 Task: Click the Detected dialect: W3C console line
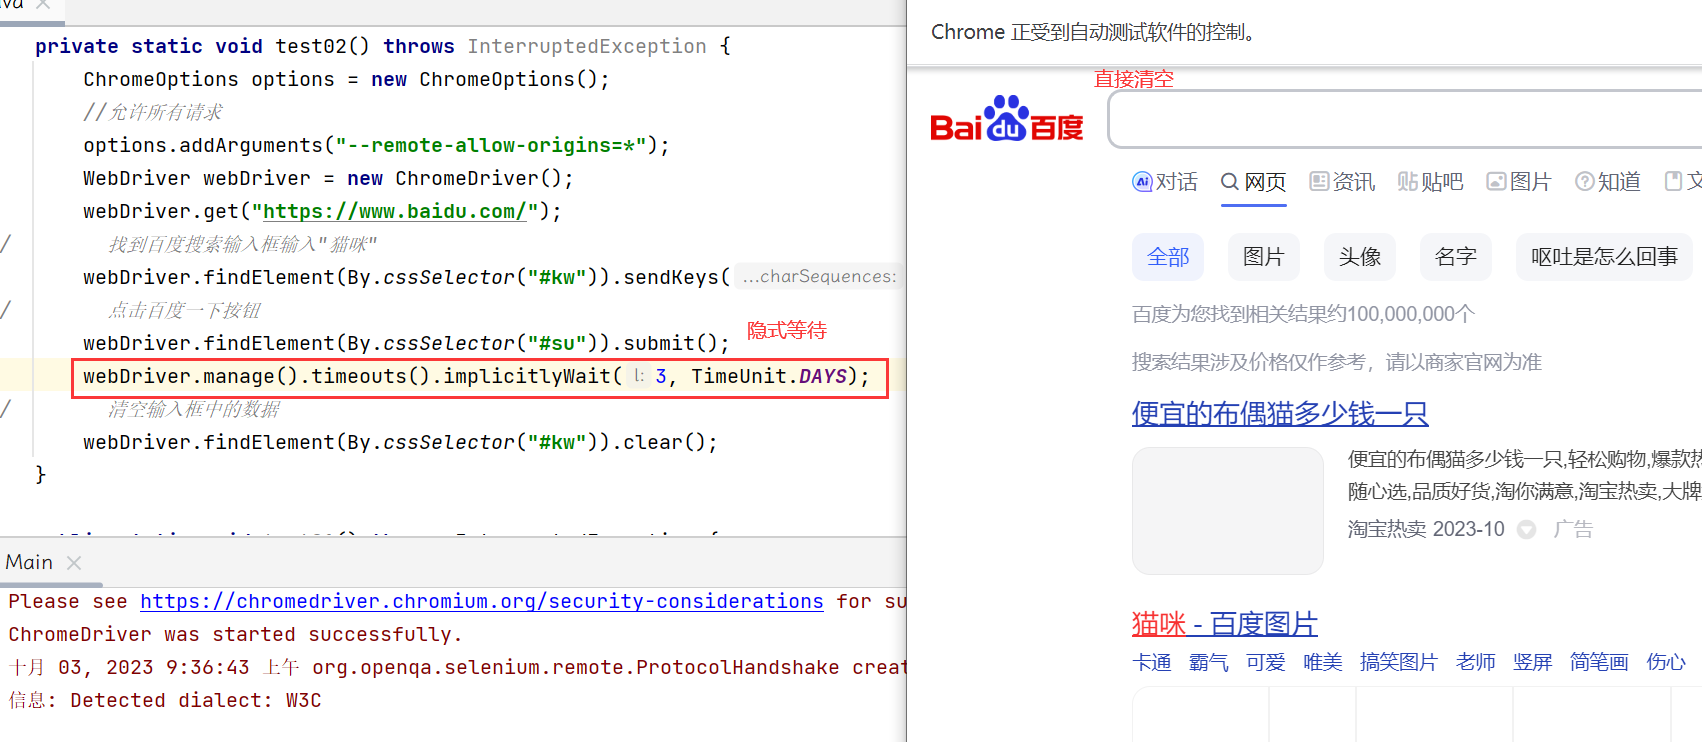coord(165,700)
